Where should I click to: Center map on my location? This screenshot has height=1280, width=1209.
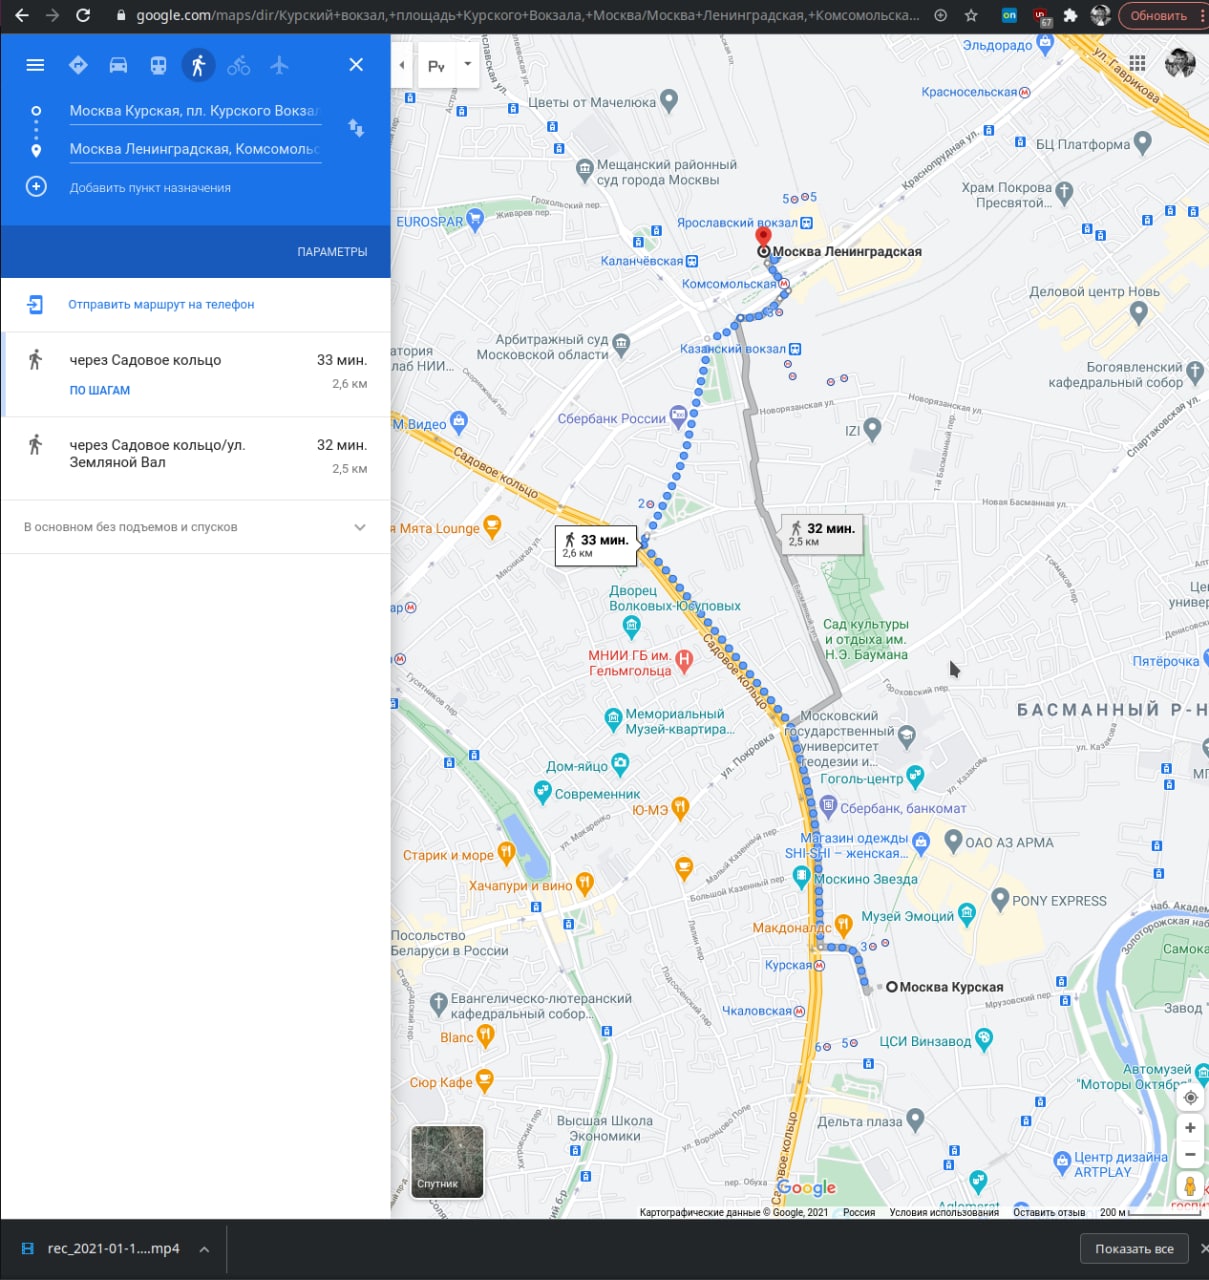point(1190,1097)
